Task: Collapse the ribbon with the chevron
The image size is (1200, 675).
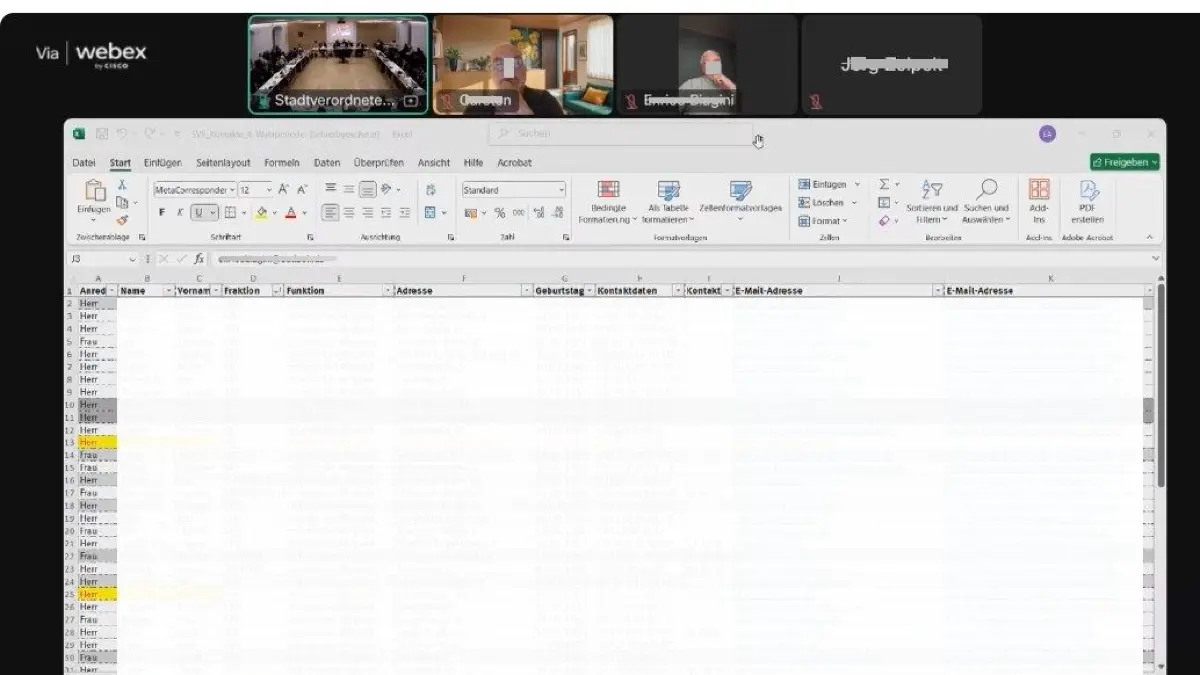Action: click(x=1149, y=237)
